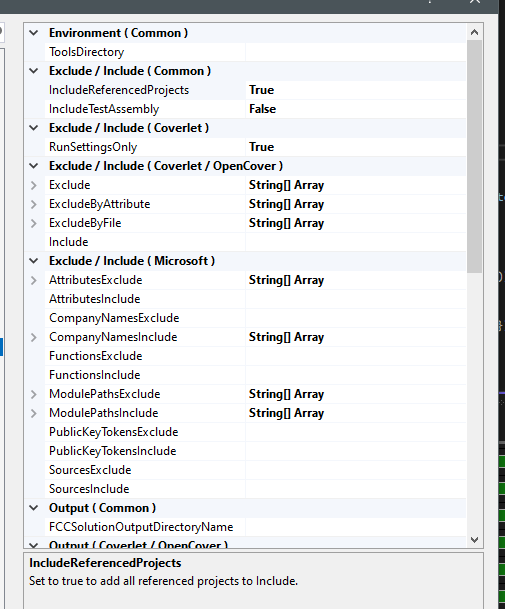505x609 pixels.
Task: Click the Include property value field
Action: (356, 242)
